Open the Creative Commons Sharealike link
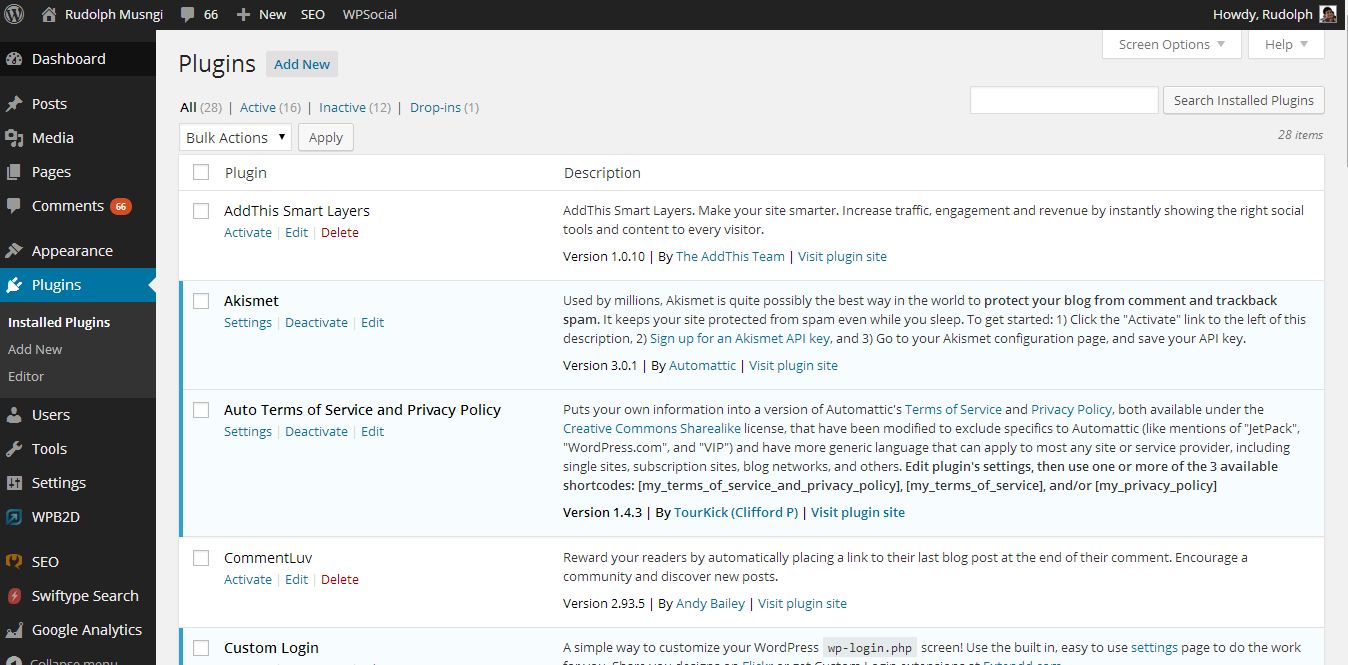Viewport: 1348px width, 665px height. tap(652, 428)
